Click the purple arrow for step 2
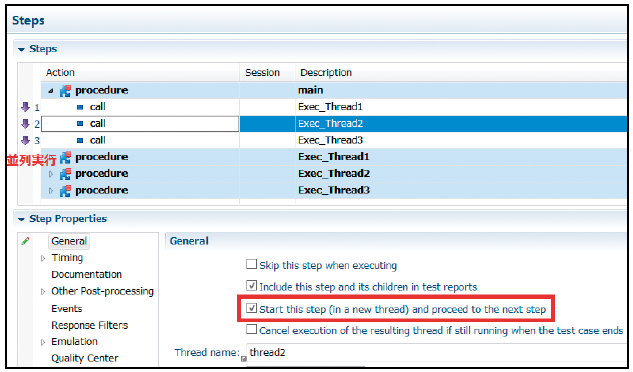 [25, 124]
